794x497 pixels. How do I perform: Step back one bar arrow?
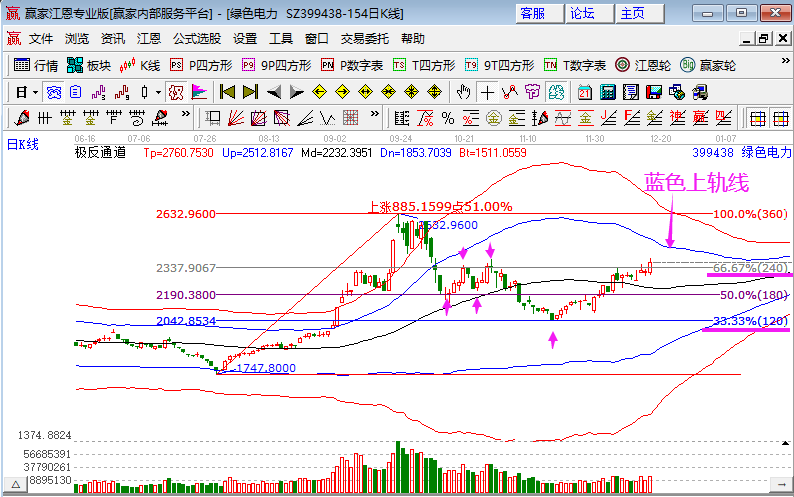tap(273, 92)
